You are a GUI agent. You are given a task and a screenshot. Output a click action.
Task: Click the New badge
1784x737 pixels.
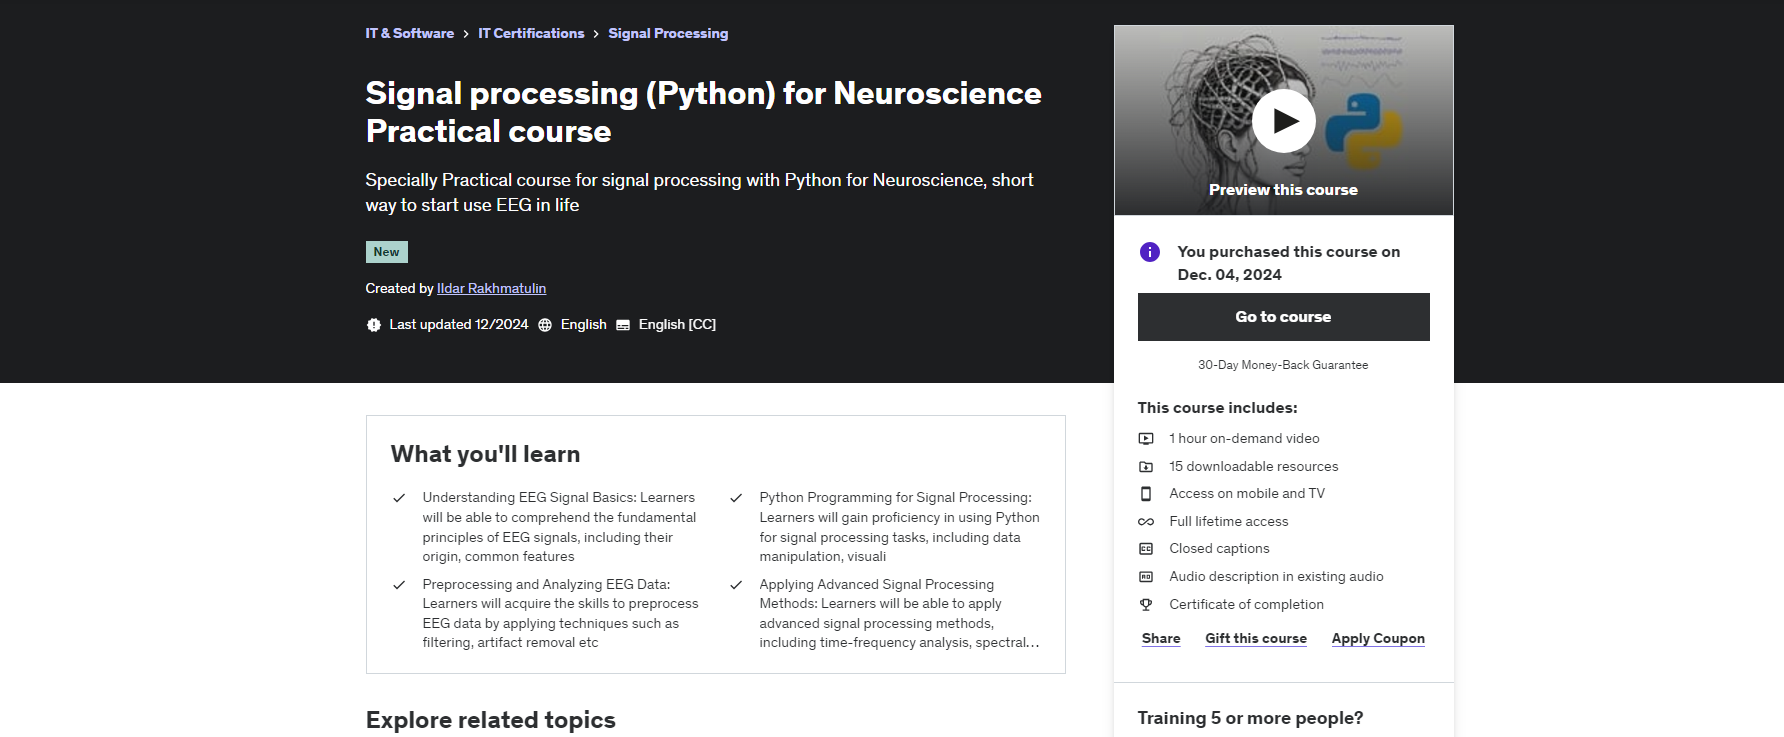click(x=386, y=252)
